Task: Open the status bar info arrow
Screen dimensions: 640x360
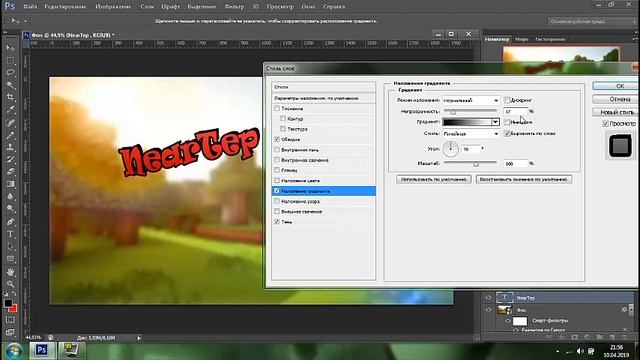Action: [x=139, y=338]
